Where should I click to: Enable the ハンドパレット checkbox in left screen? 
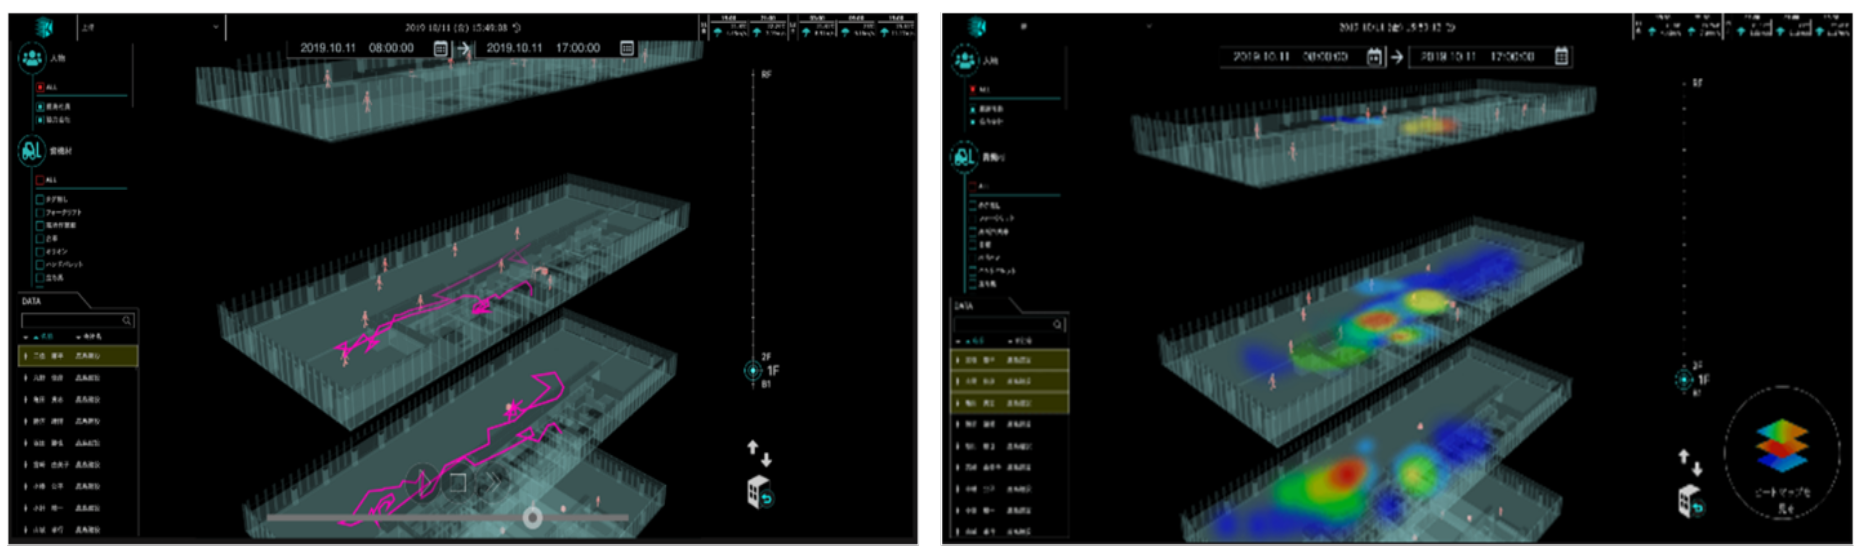click(40, 264)
